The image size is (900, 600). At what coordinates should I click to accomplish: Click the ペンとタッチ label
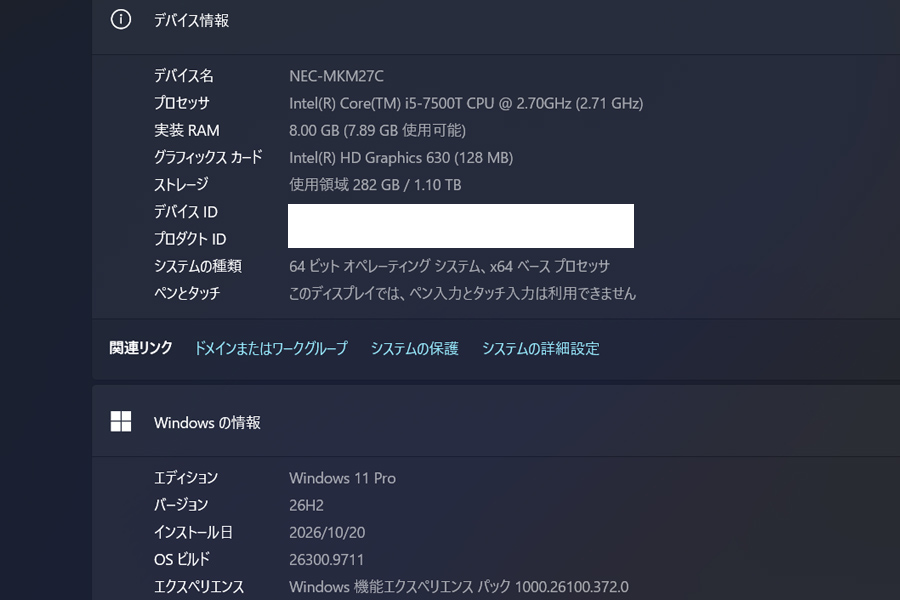tap(187, 293)
